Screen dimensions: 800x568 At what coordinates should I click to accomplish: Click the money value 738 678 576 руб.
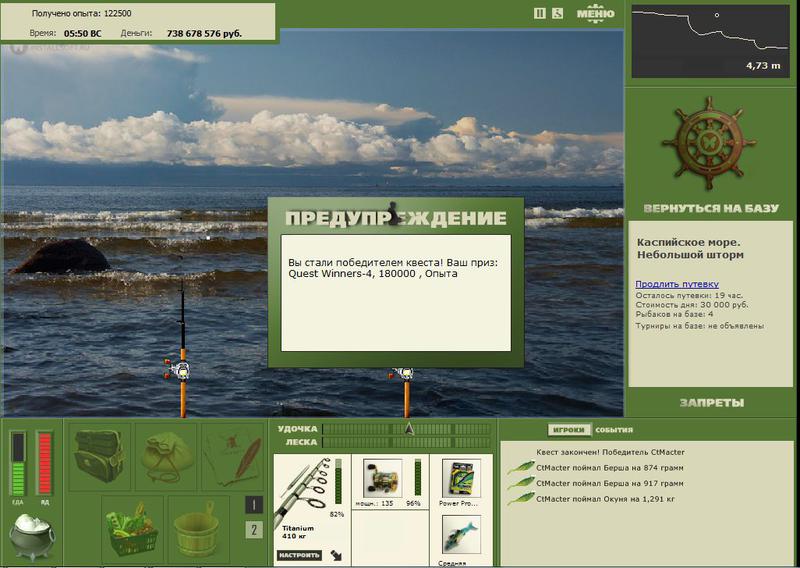point(204,34)
